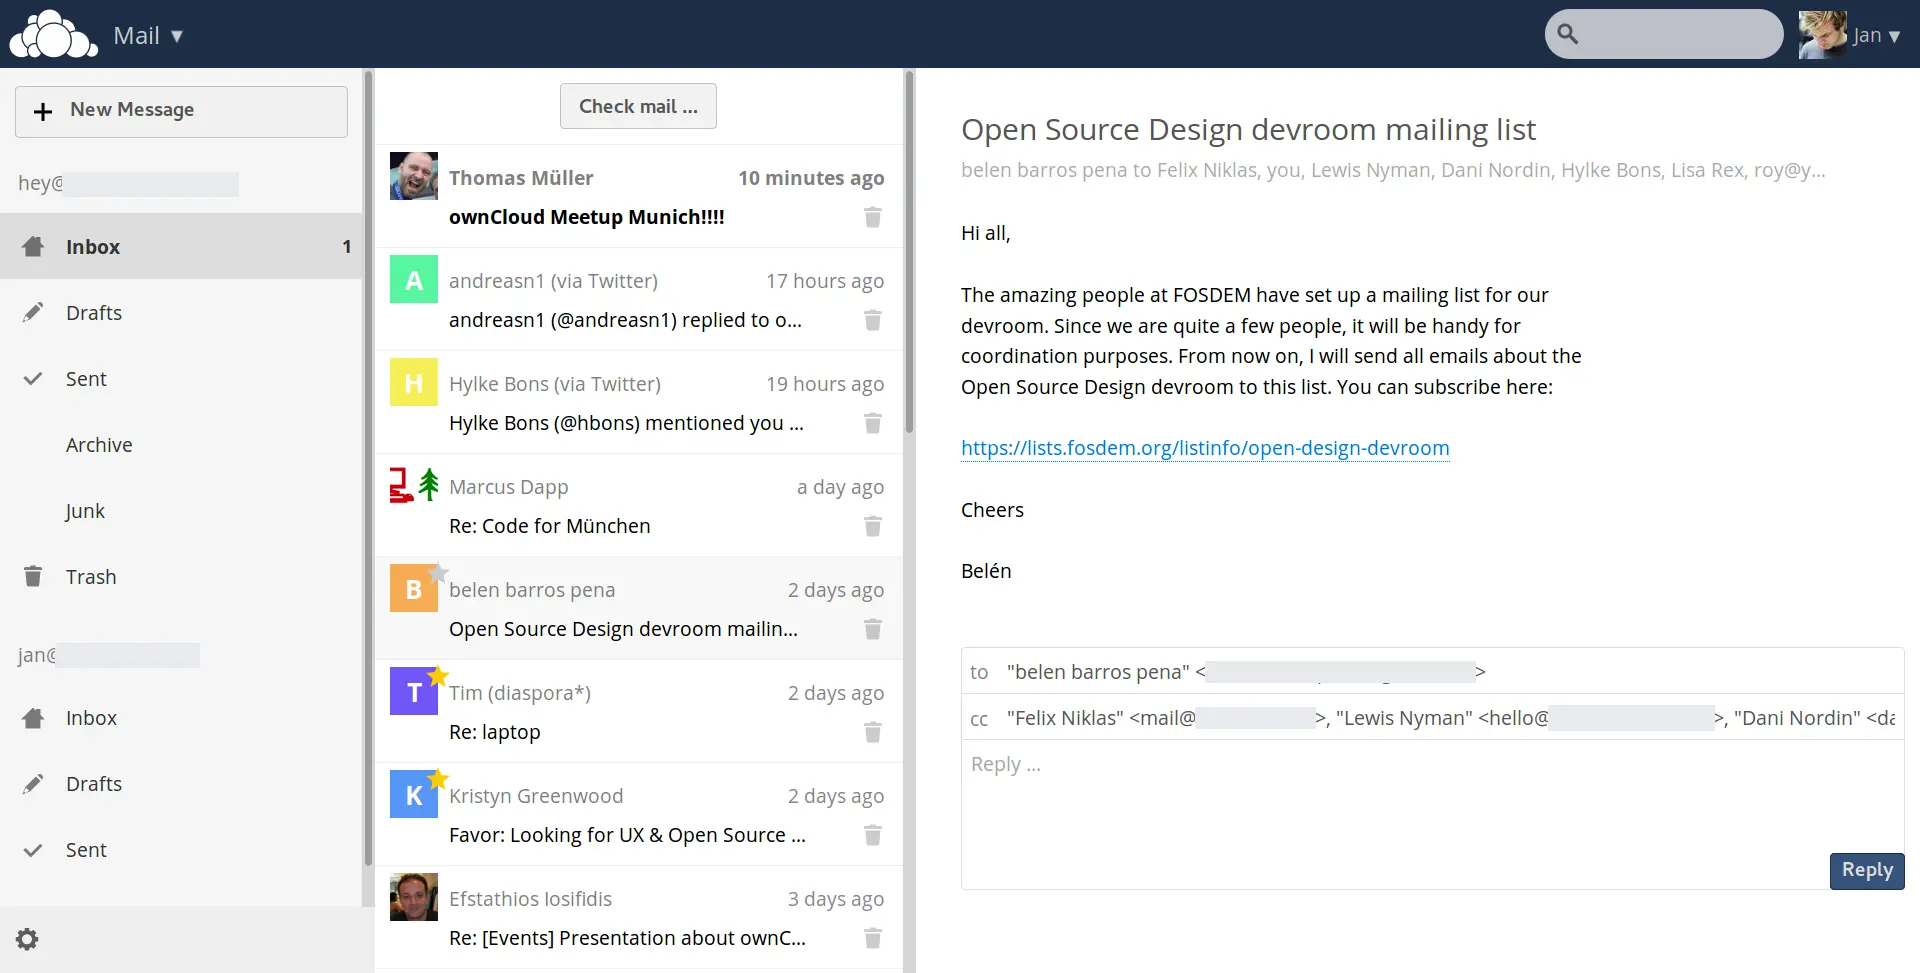Open the jan@ account Inbox folder
The image size is (1920, 973).
coord(181,718)
